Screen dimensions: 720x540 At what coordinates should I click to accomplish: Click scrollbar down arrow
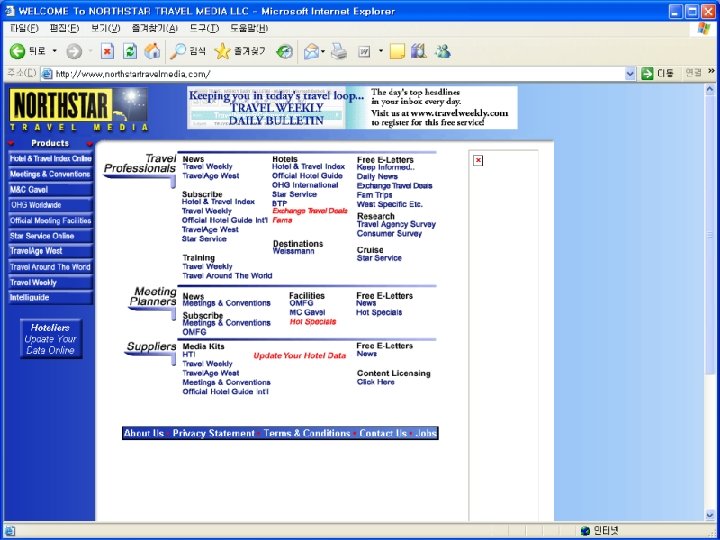pos(710,515)
